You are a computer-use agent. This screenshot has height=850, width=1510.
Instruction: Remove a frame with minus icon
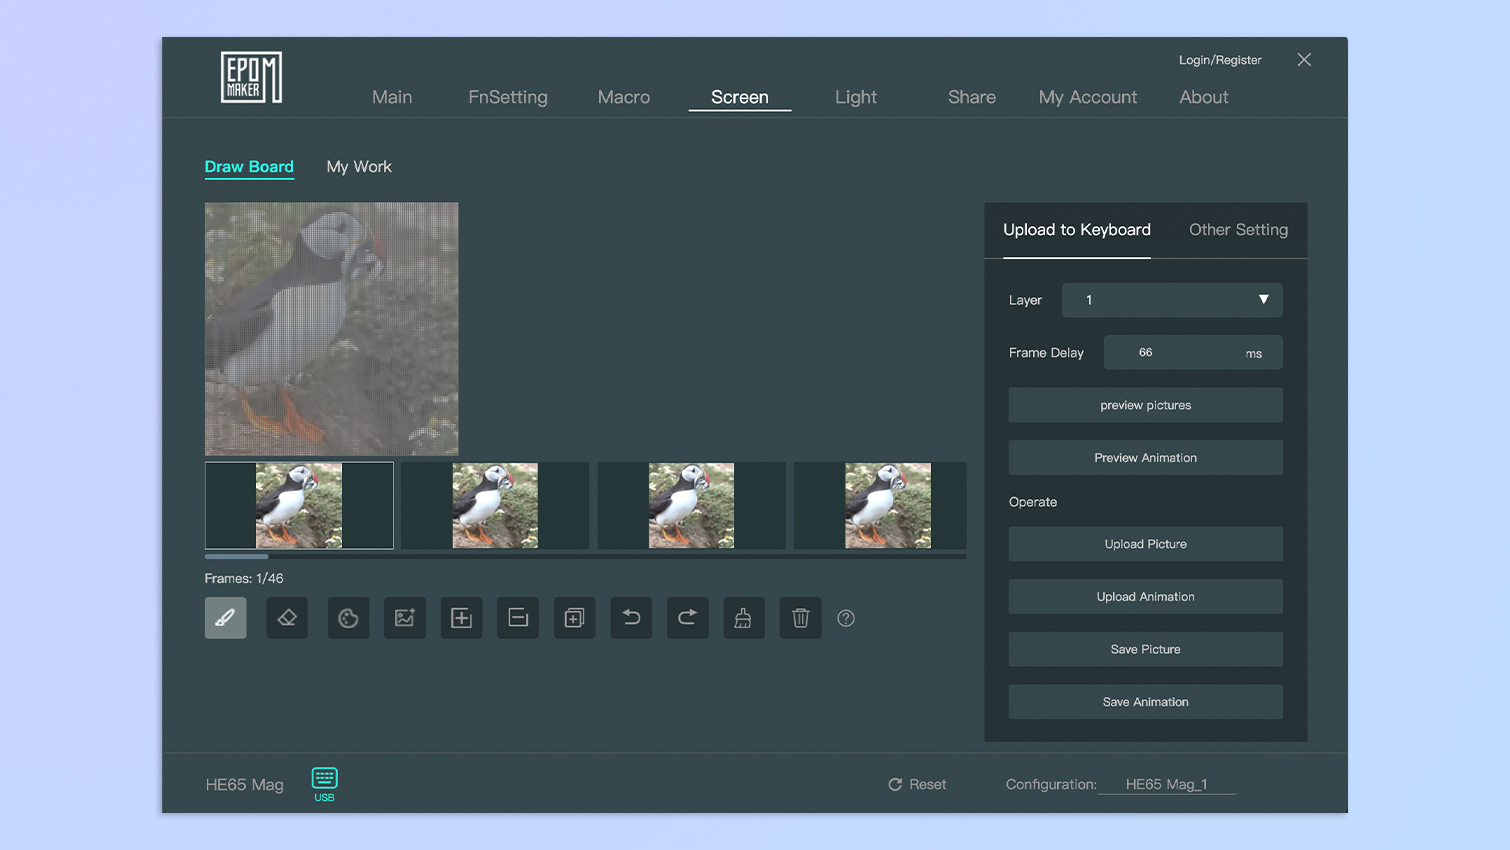pyautogui.click(x=518, y=618)
